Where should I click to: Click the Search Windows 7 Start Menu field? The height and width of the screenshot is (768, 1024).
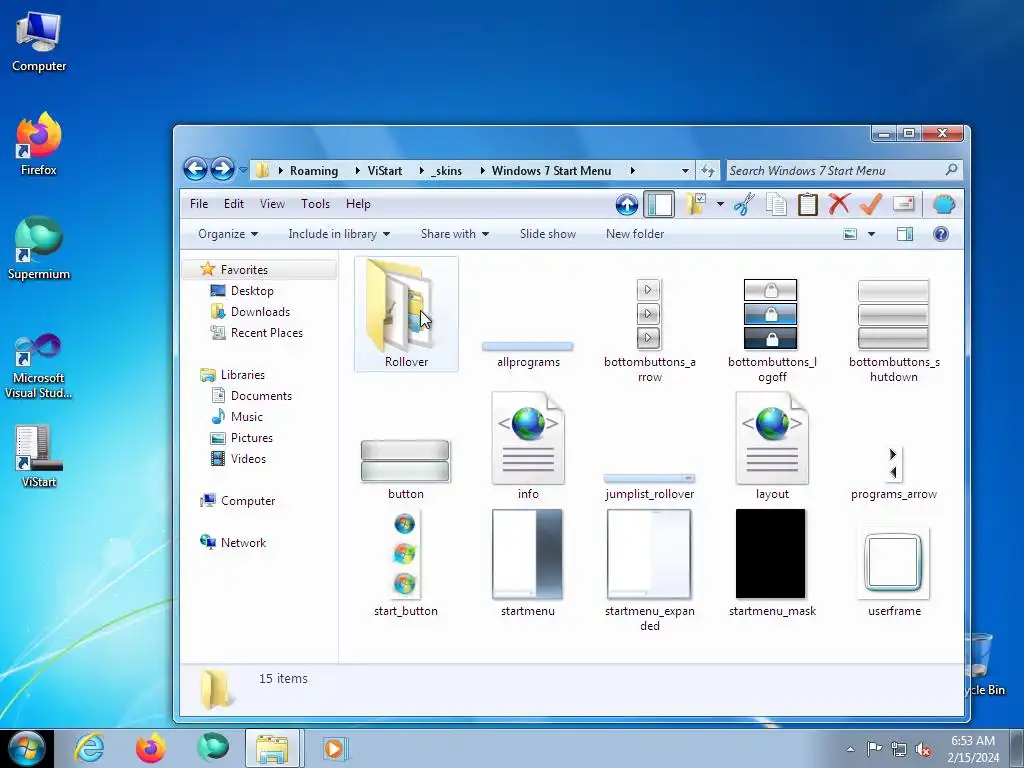click(x=844, y=170)
